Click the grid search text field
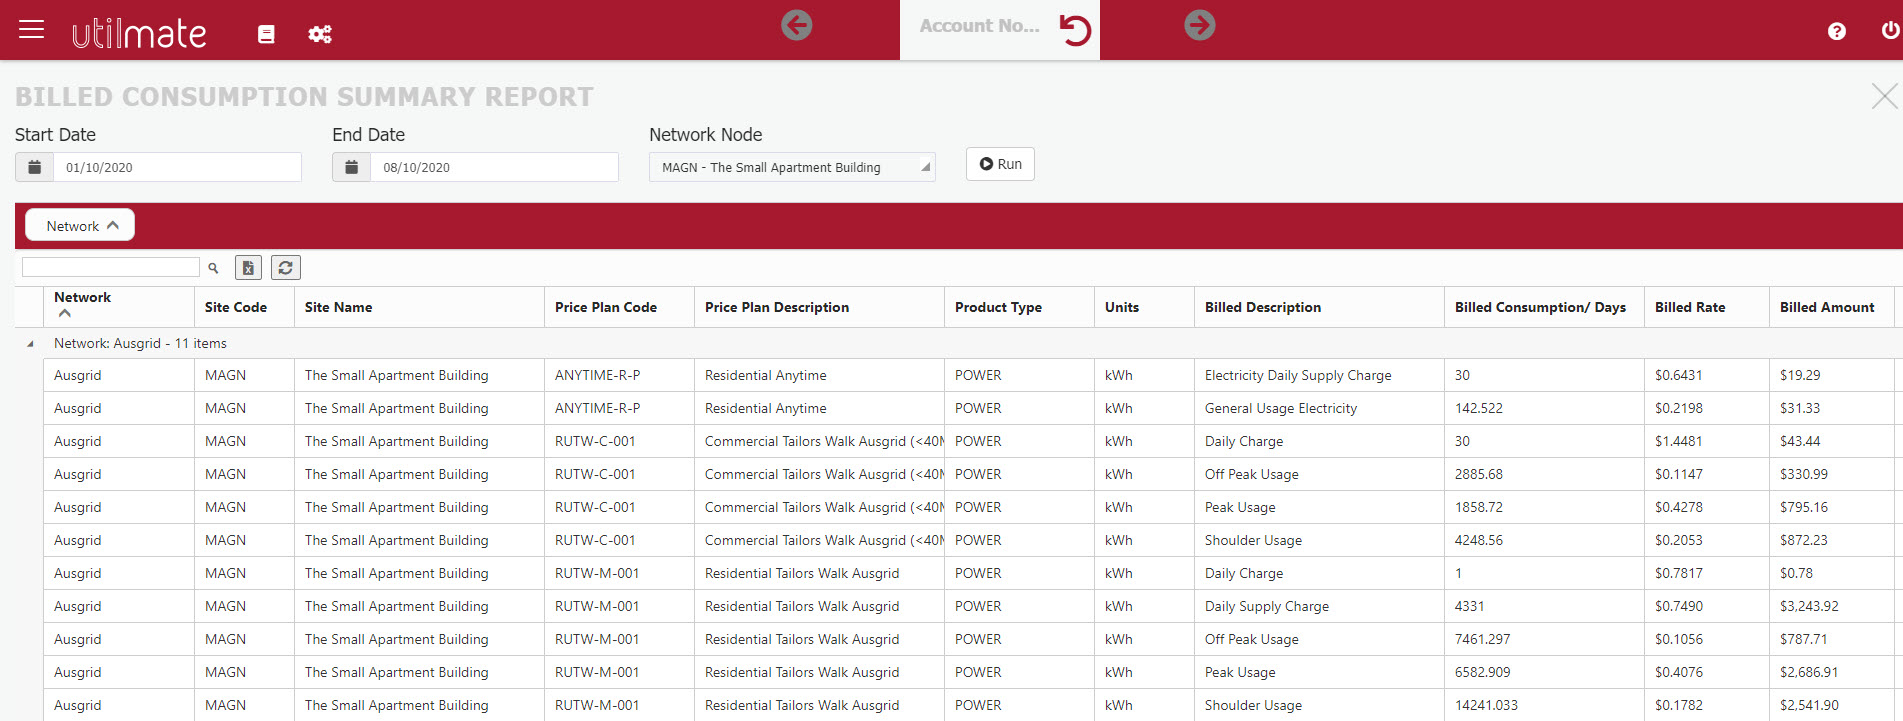Image resolution: width=1903 pixels, height=721 pixels. click(111, 267)
